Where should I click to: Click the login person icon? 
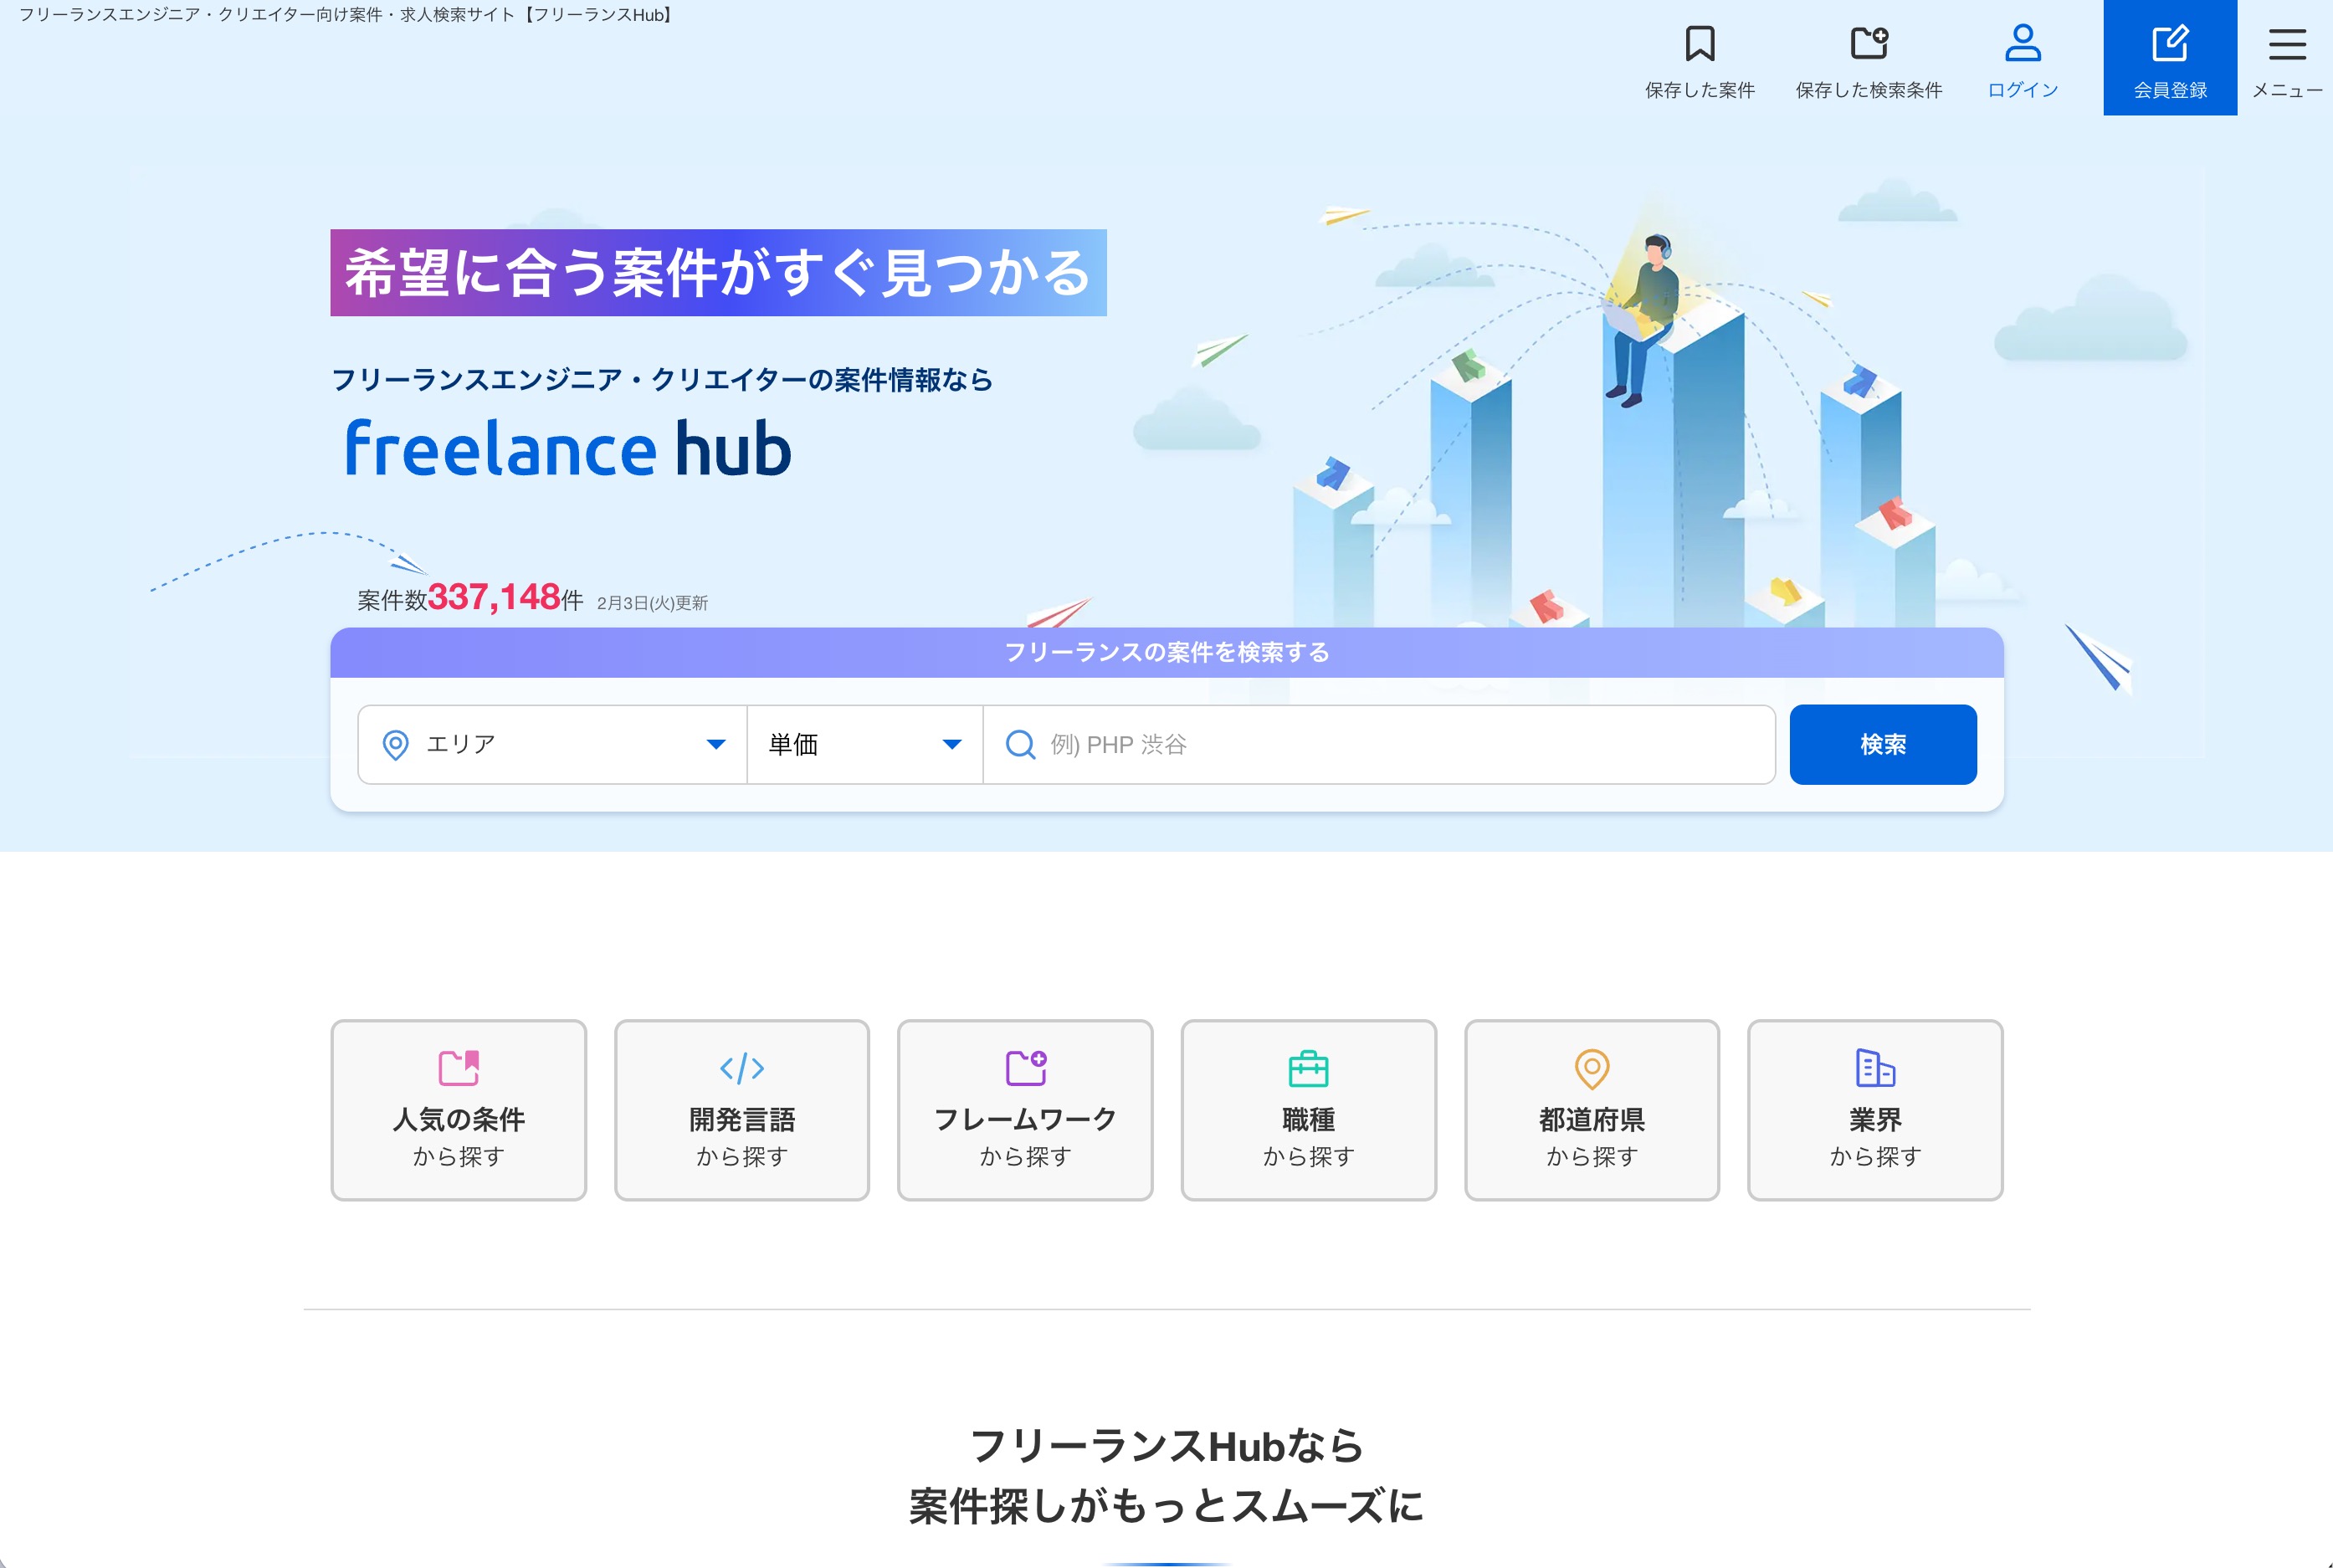coord(2022,44)
